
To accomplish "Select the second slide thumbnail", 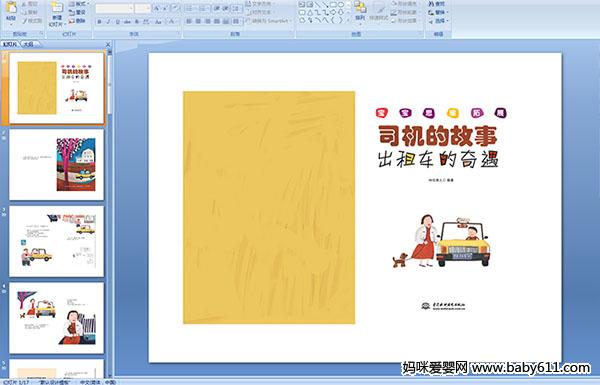I will (x=57, y=165).
